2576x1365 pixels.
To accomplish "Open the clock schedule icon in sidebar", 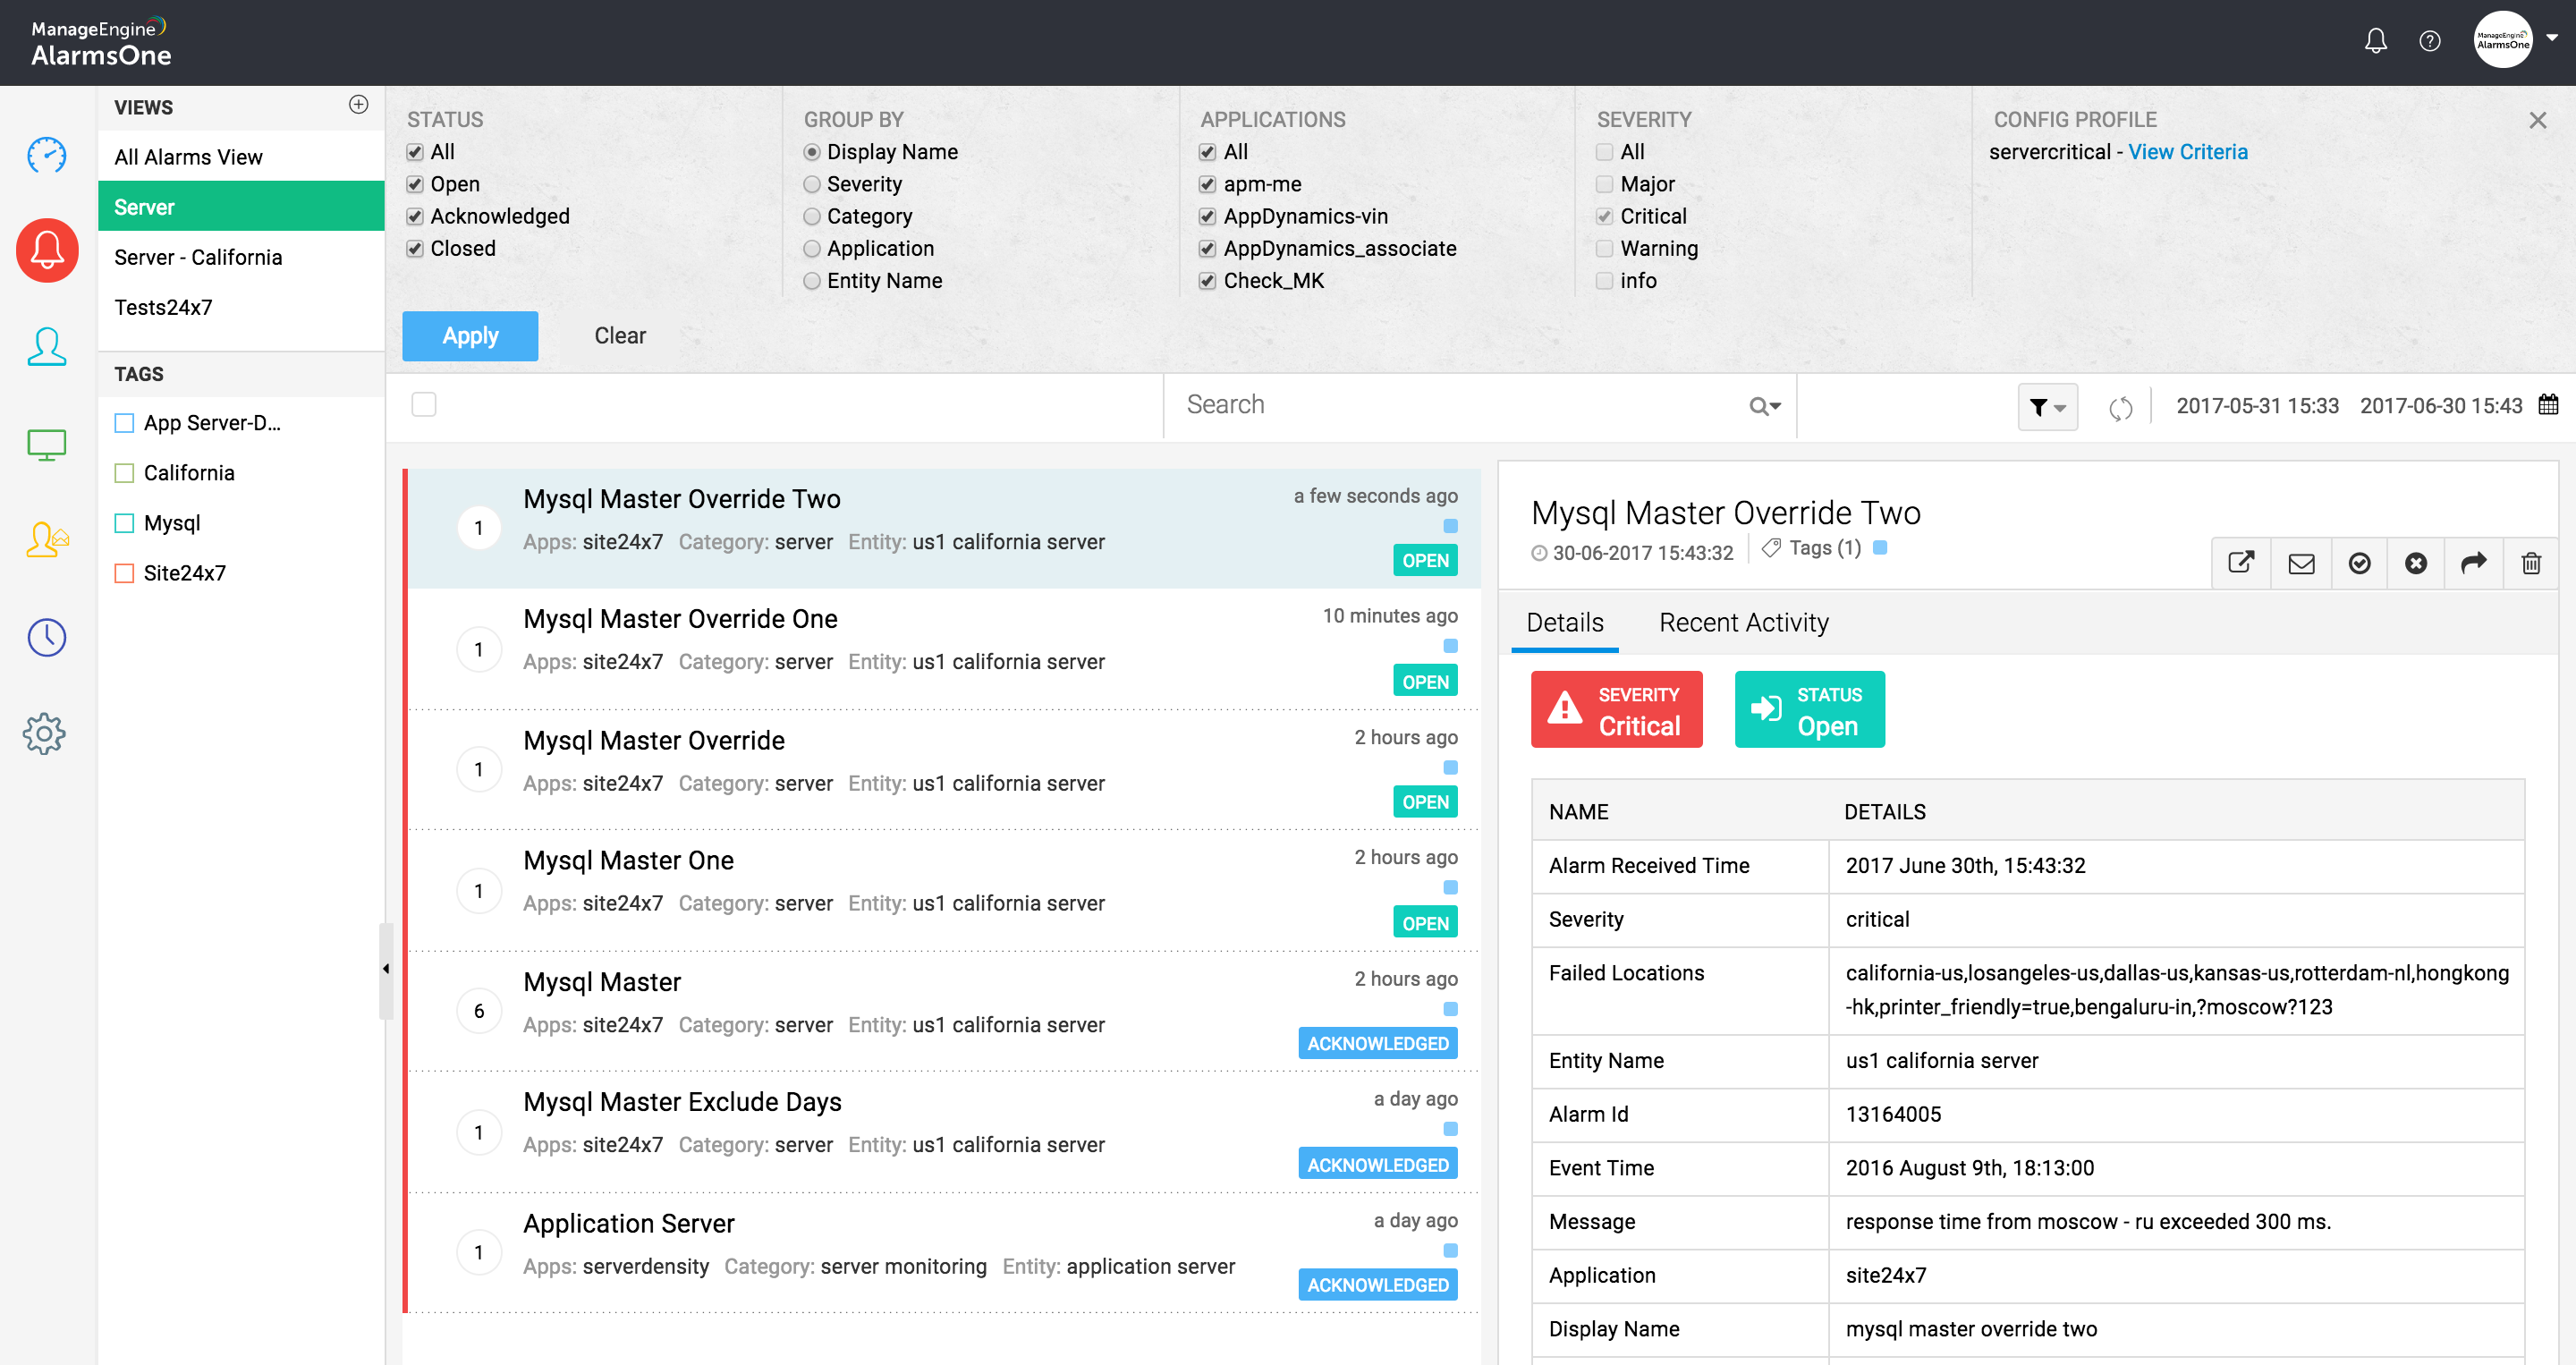I will point(46,637).
